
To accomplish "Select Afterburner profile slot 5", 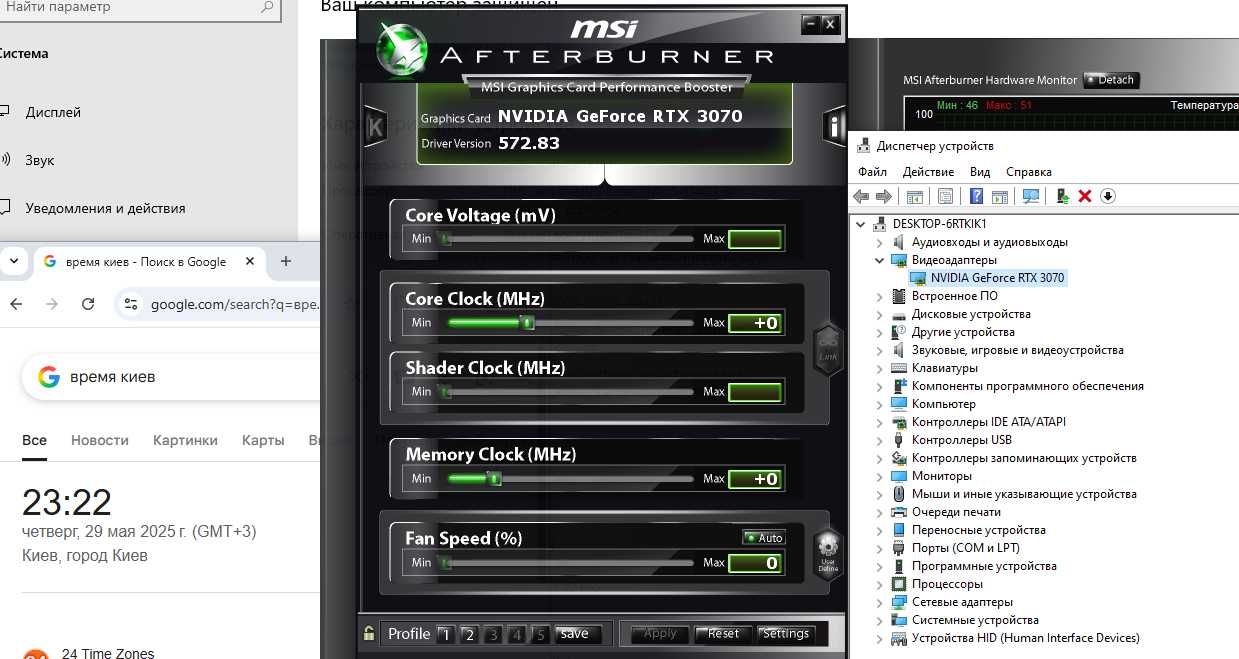I will pos(541,634).
